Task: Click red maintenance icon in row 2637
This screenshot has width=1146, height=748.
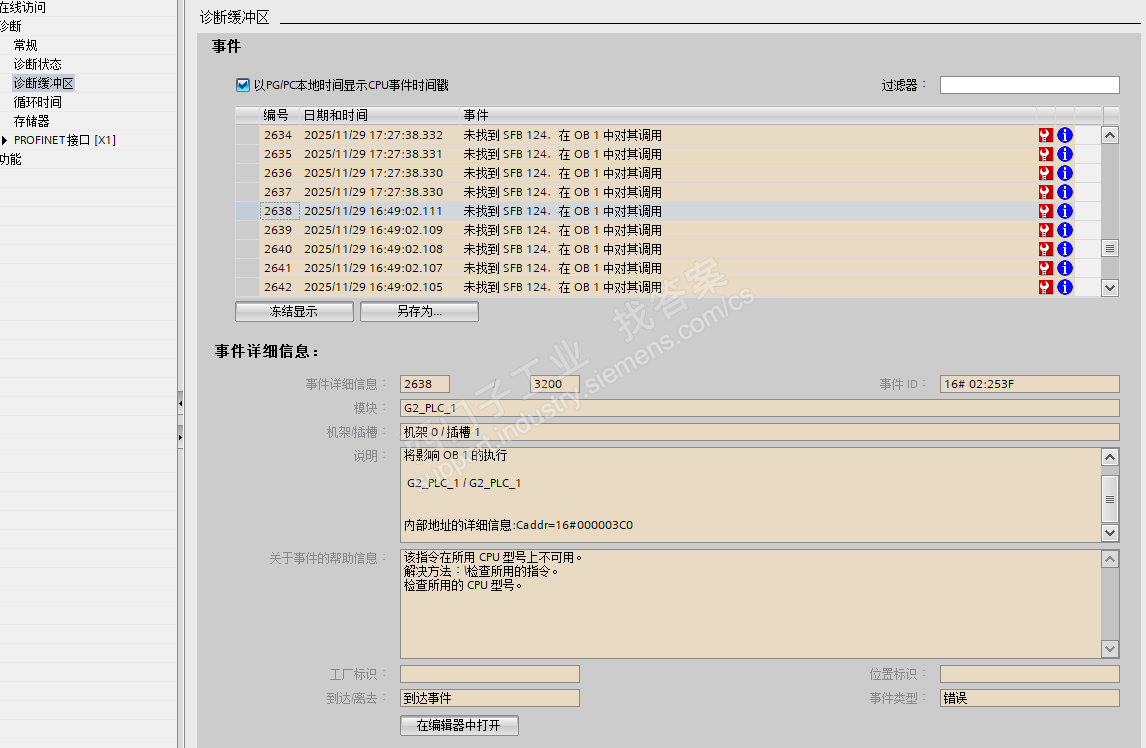Action: (x=1046, y=192)
